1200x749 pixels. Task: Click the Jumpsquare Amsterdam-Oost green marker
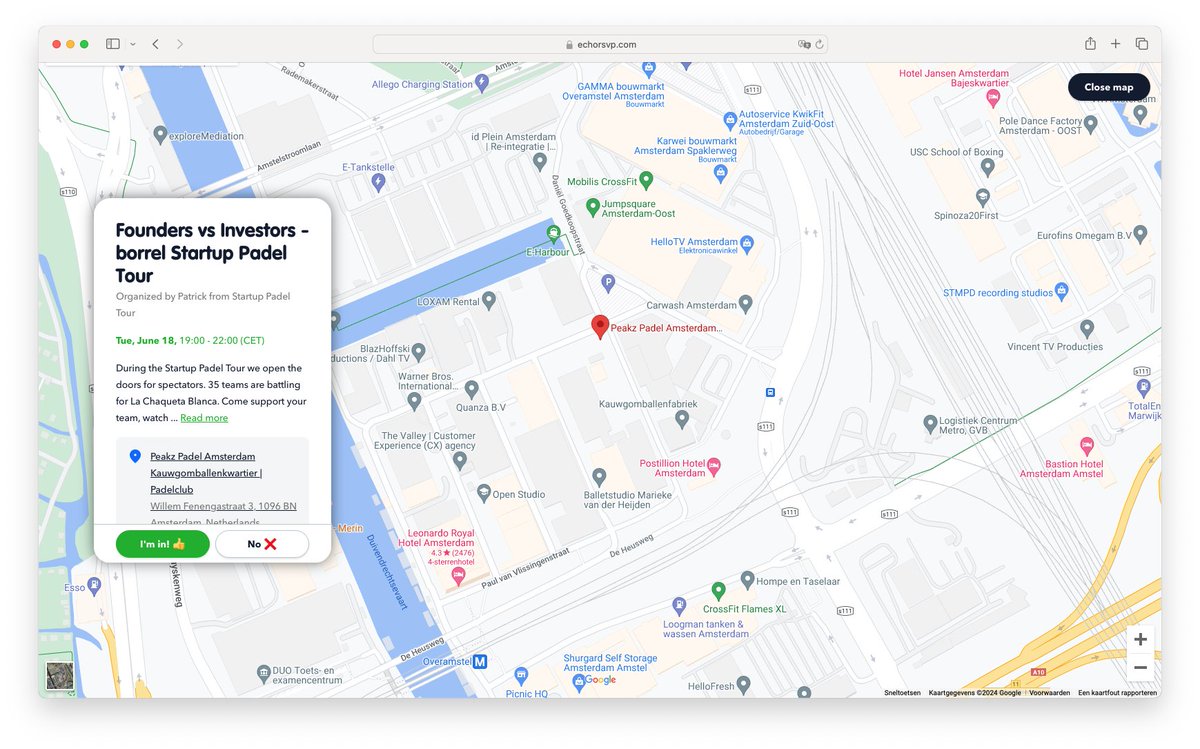click(592, 207)
